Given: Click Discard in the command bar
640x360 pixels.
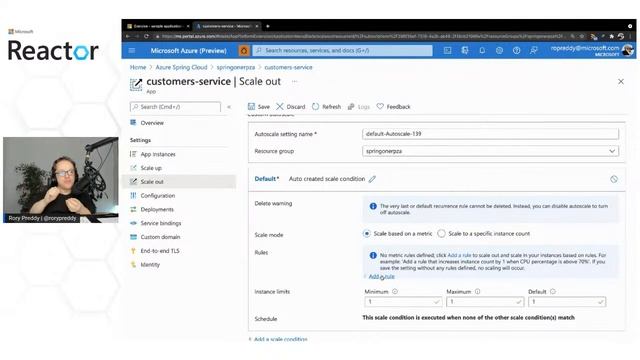Looking at the screenshot, I should 291,107.
